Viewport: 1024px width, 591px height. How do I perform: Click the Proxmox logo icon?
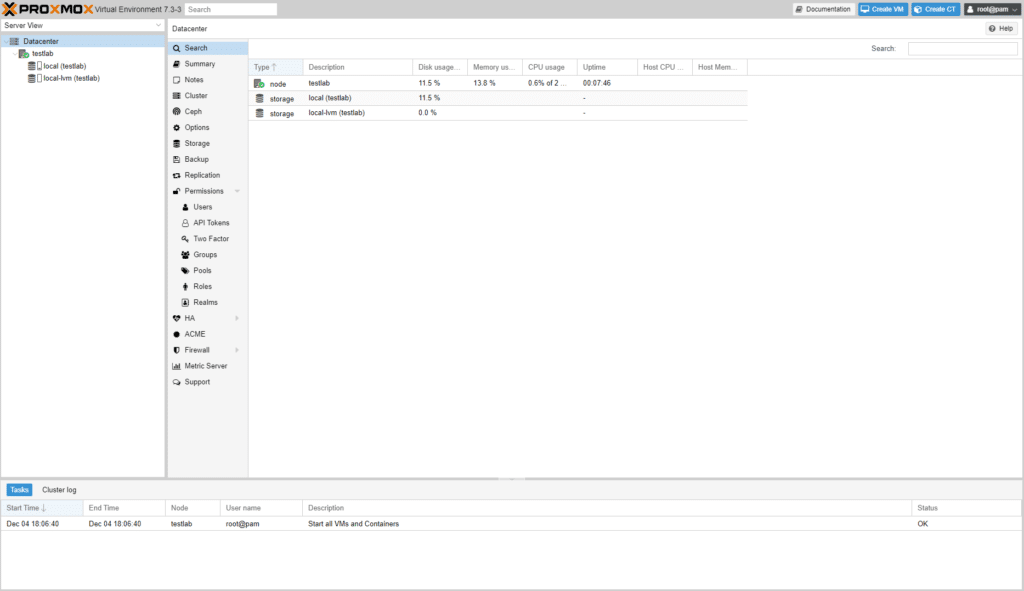click(x=10, y=9)
